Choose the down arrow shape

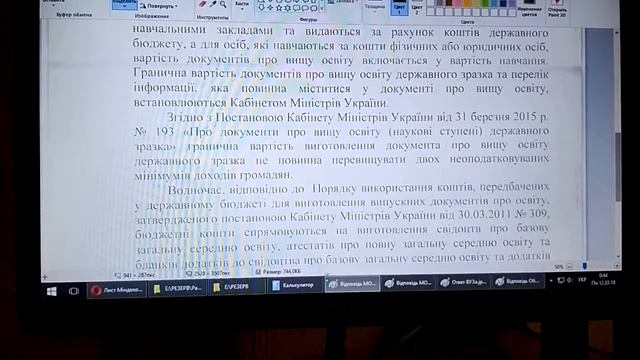click(x=262, y=8)
